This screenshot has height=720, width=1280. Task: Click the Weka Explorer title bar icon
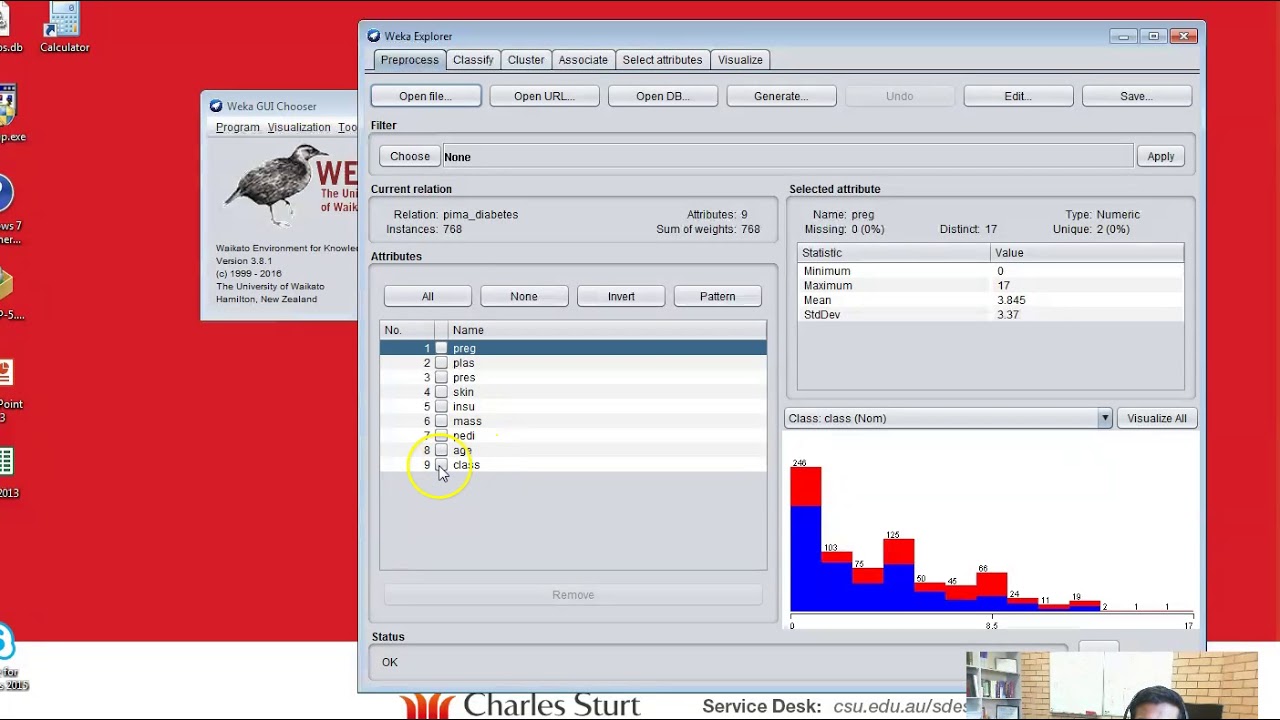[373, 36]
